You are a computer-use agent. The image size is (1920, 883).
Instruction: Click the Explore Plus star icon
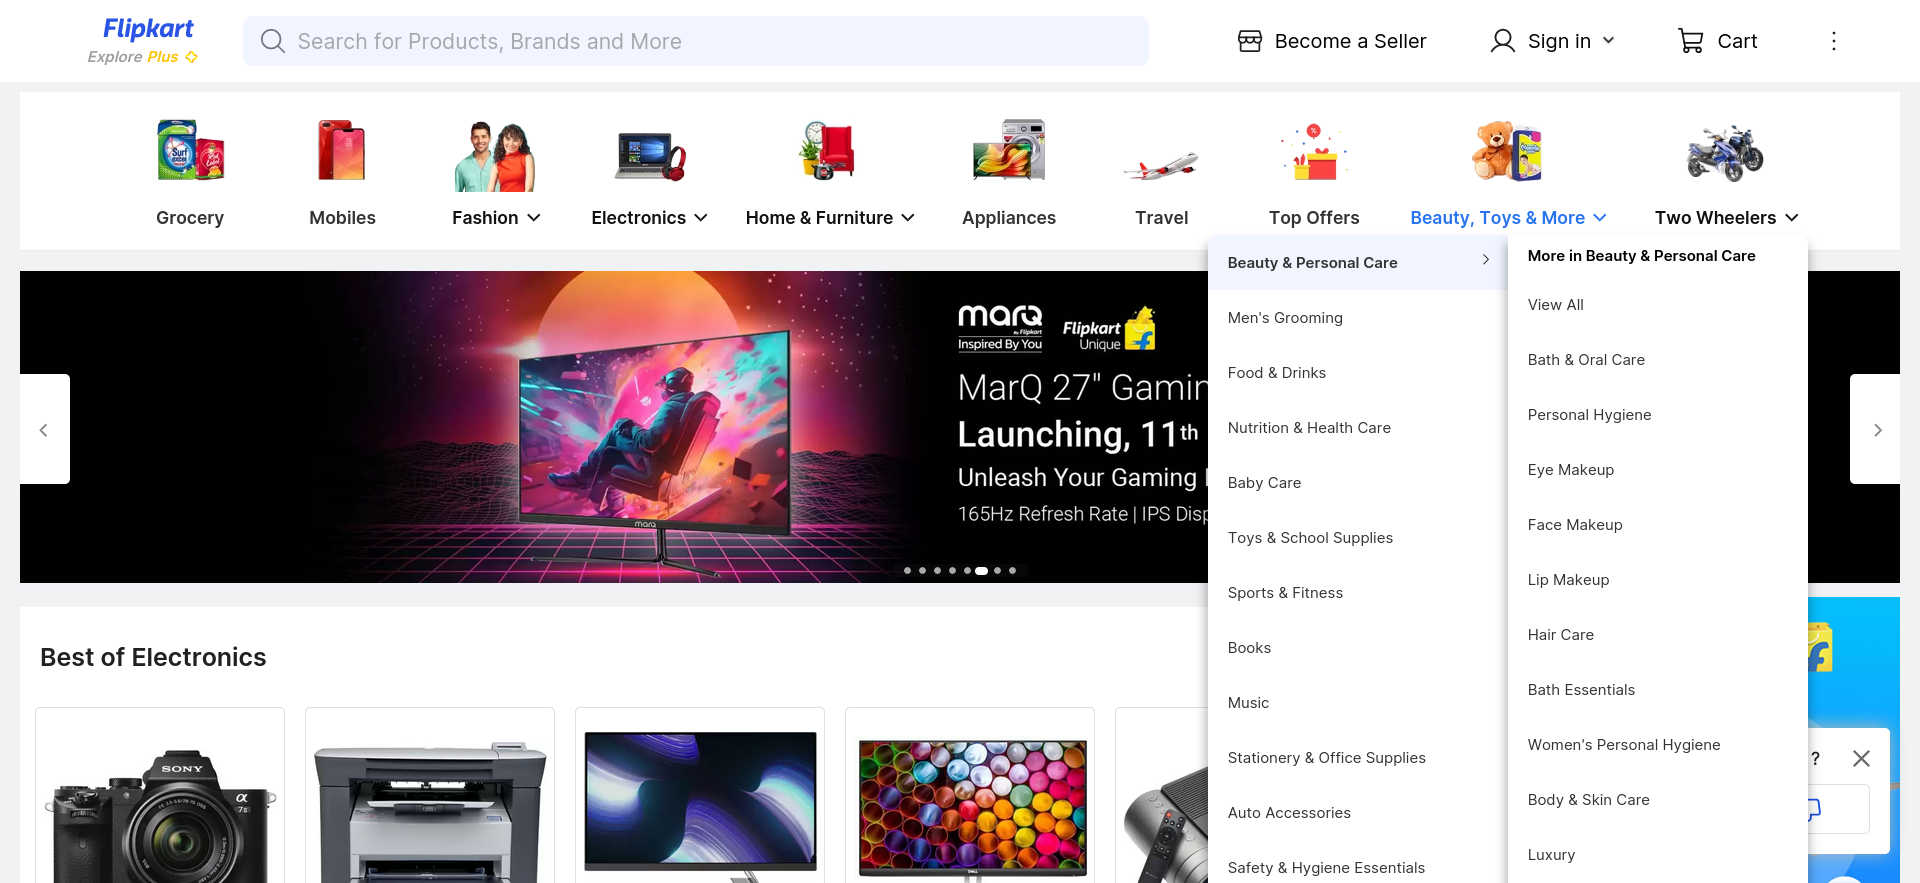pyautogui.click(x=191, y=57)
